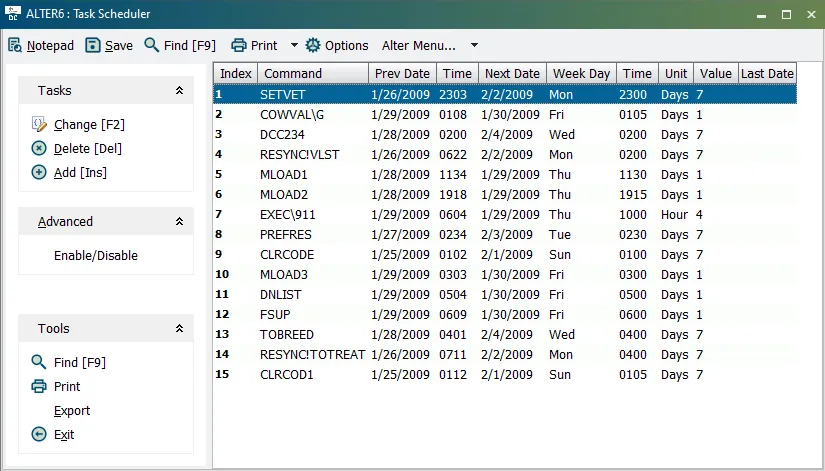The width and height of the screenshot is (825, 471).
Task: Collapse the Advanced panel
Action: tap(179, 222)
